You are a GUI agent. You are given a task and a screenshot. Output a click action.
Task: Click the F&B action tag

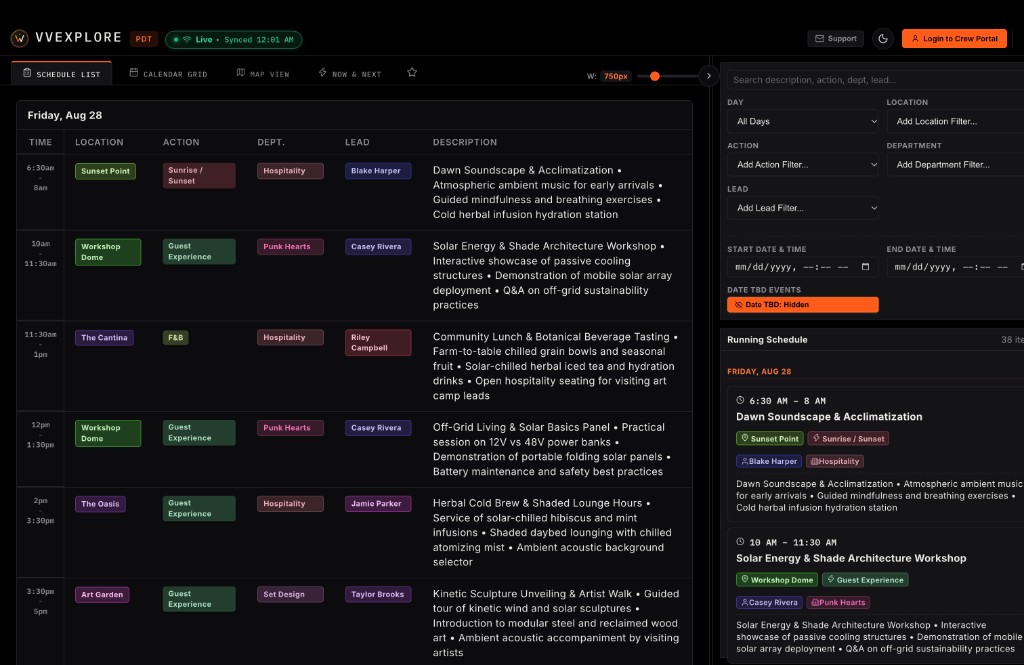click(176, 338)
